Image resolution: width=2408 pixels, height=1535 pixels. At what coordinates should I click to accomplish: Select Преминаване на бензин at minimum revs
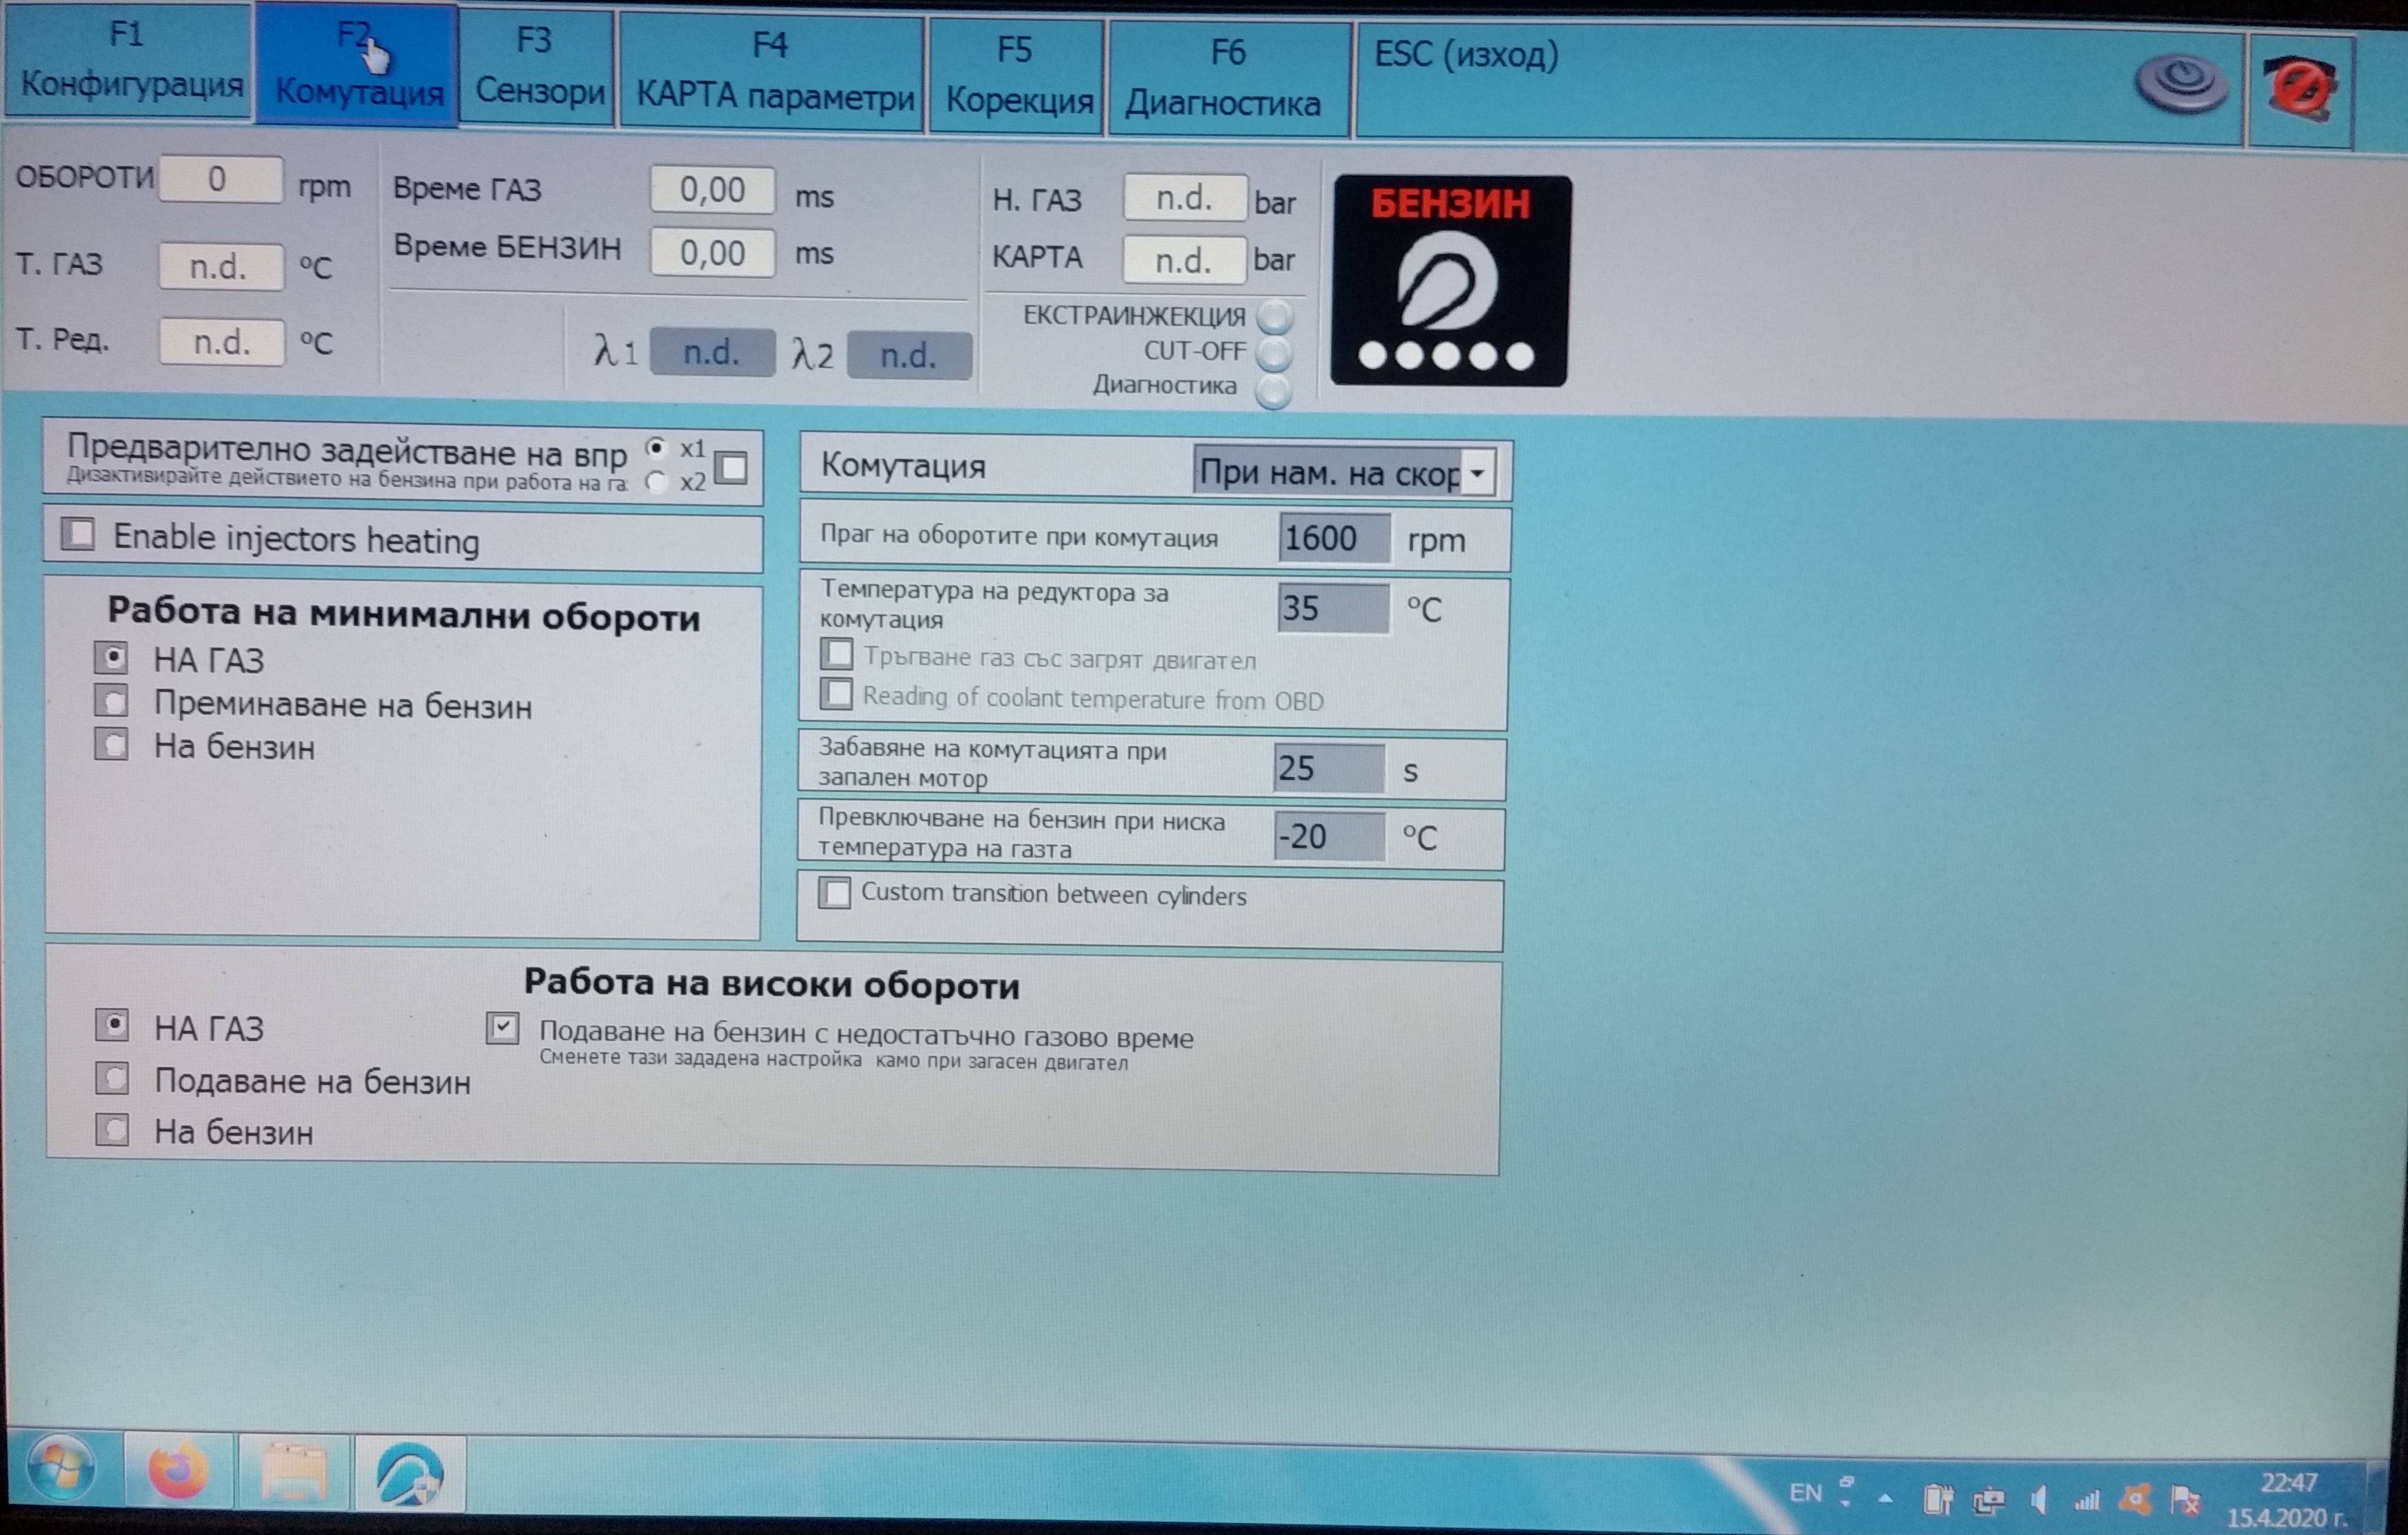[112, 702]
